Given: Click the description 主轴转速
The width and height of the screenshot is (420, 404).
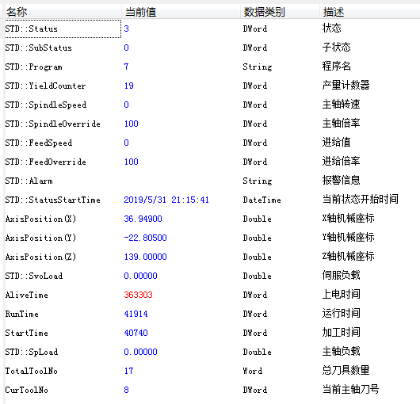Looking at the screenshot, I should click(x=341, y=104).
